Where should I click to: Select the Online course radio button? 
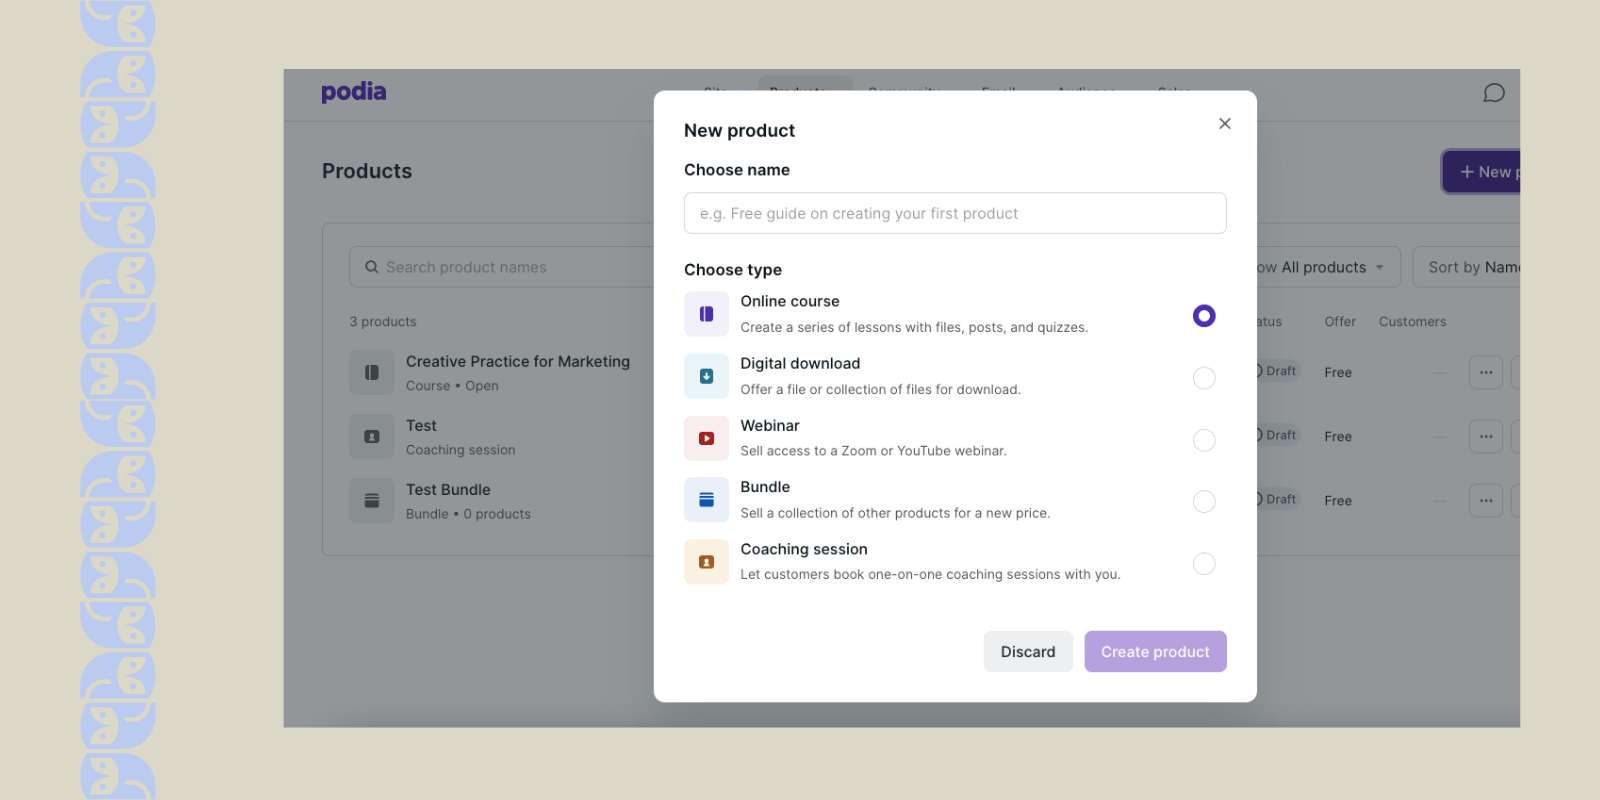[x=1204, y=316]
